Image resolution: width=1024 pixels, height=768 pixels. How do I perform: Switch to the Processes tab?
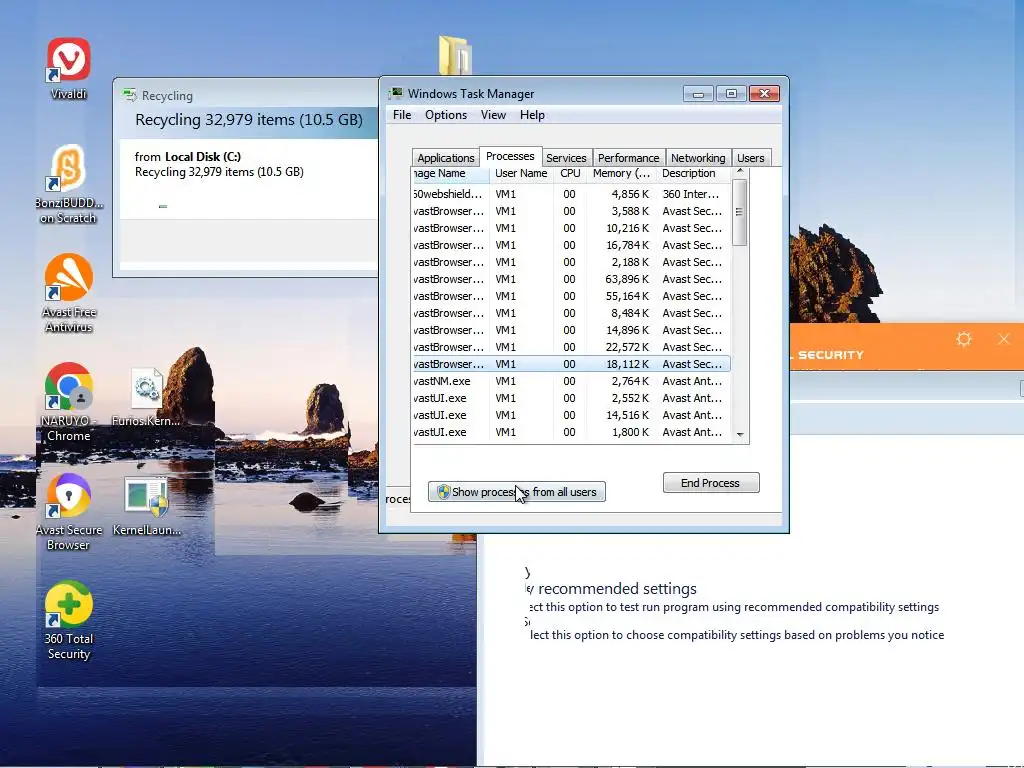(x=510, y=156)
